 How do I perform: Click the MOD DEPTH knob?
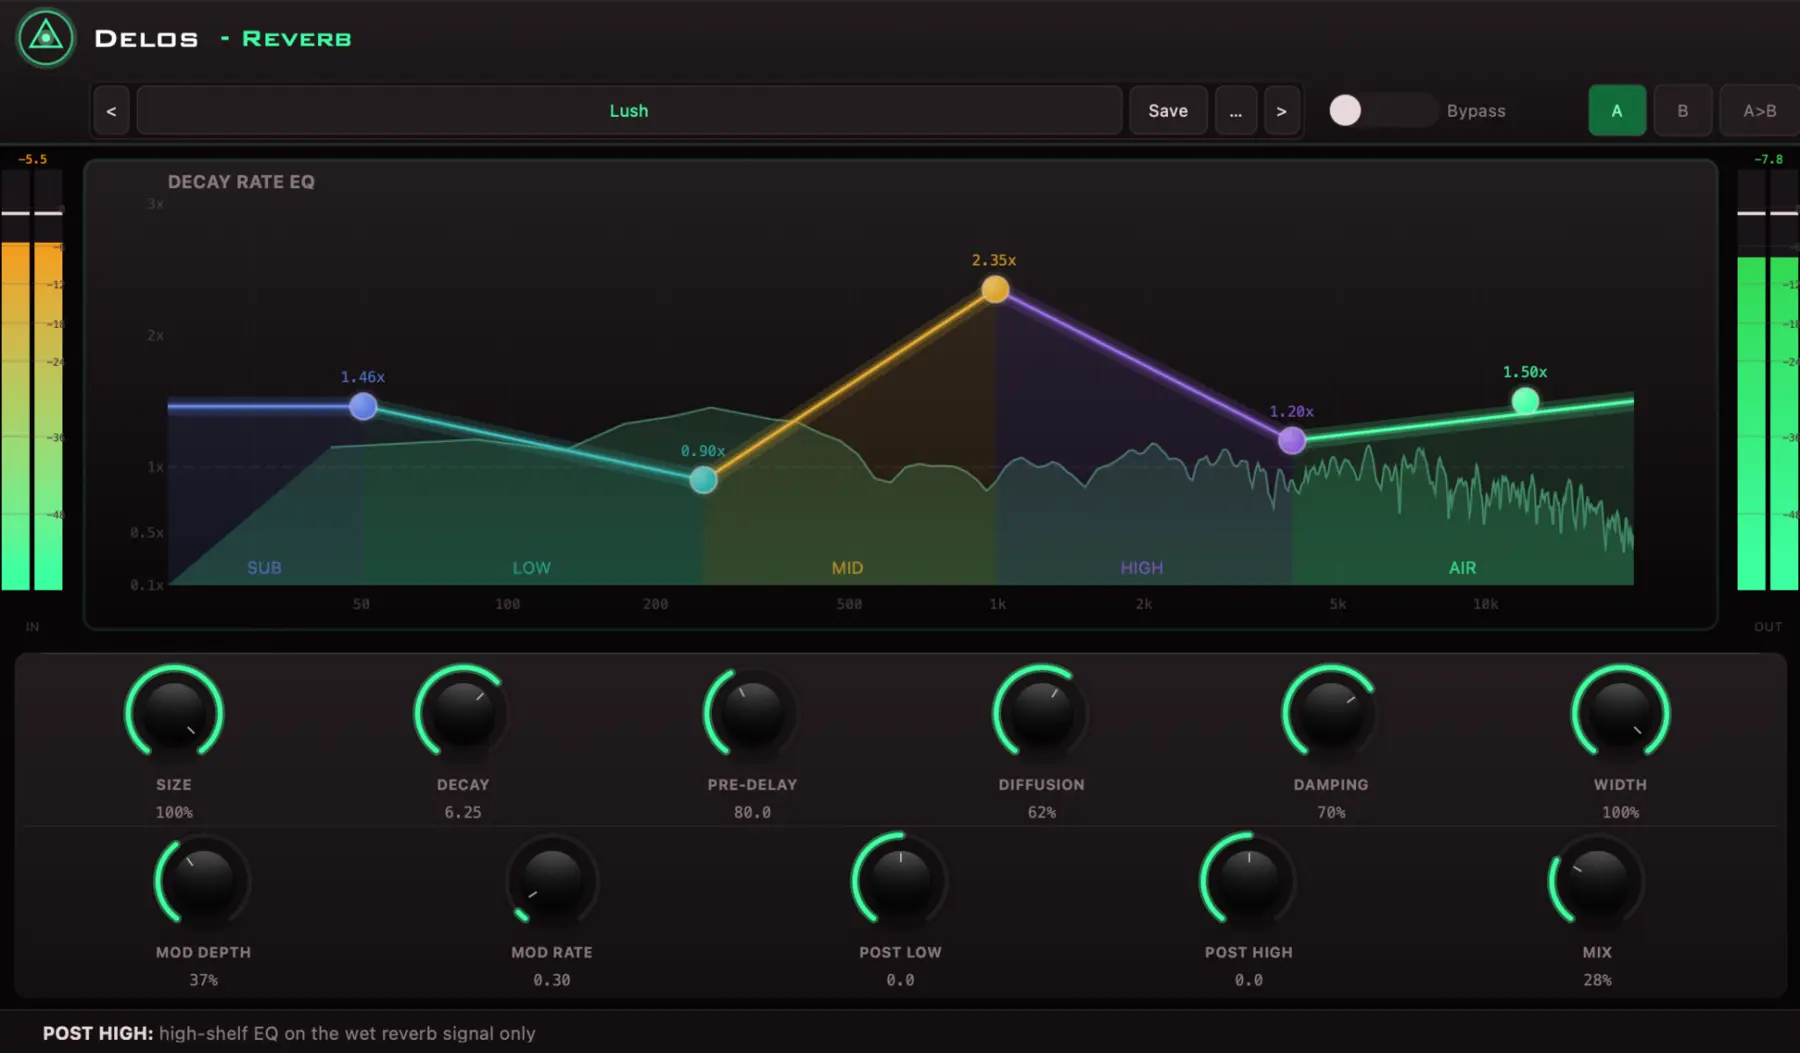(203, 881)
